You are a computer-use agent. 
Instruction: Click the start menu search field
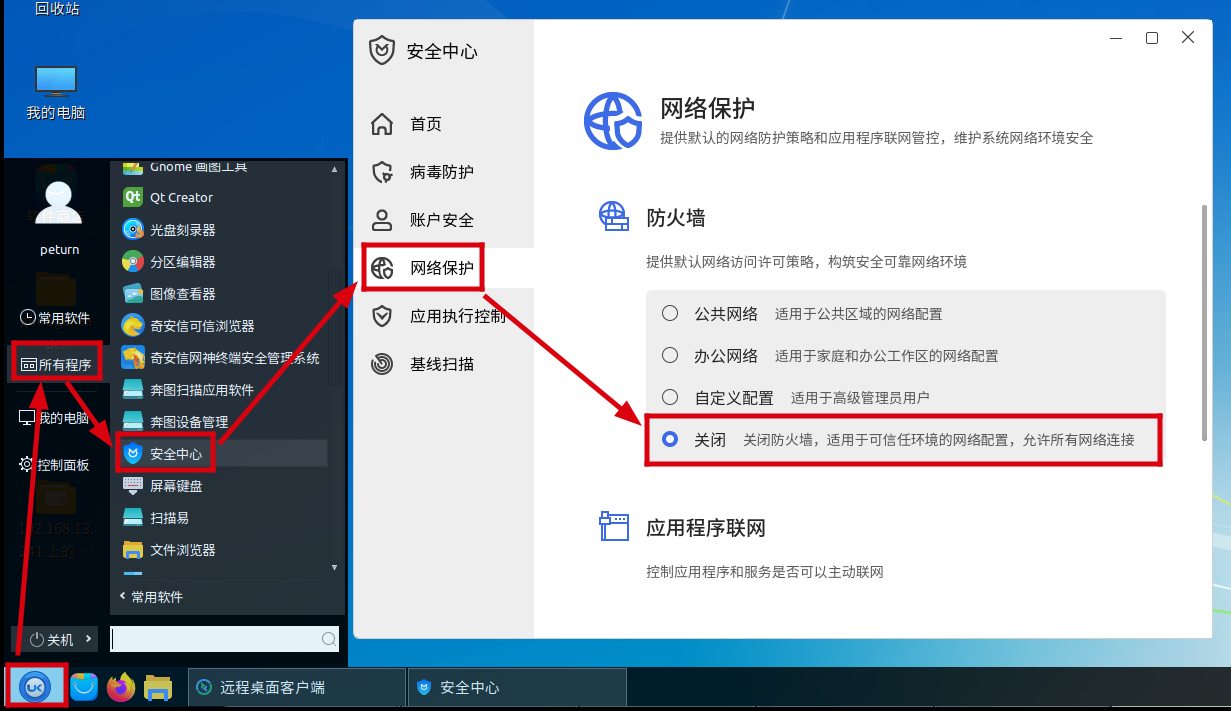coord(215,639)
